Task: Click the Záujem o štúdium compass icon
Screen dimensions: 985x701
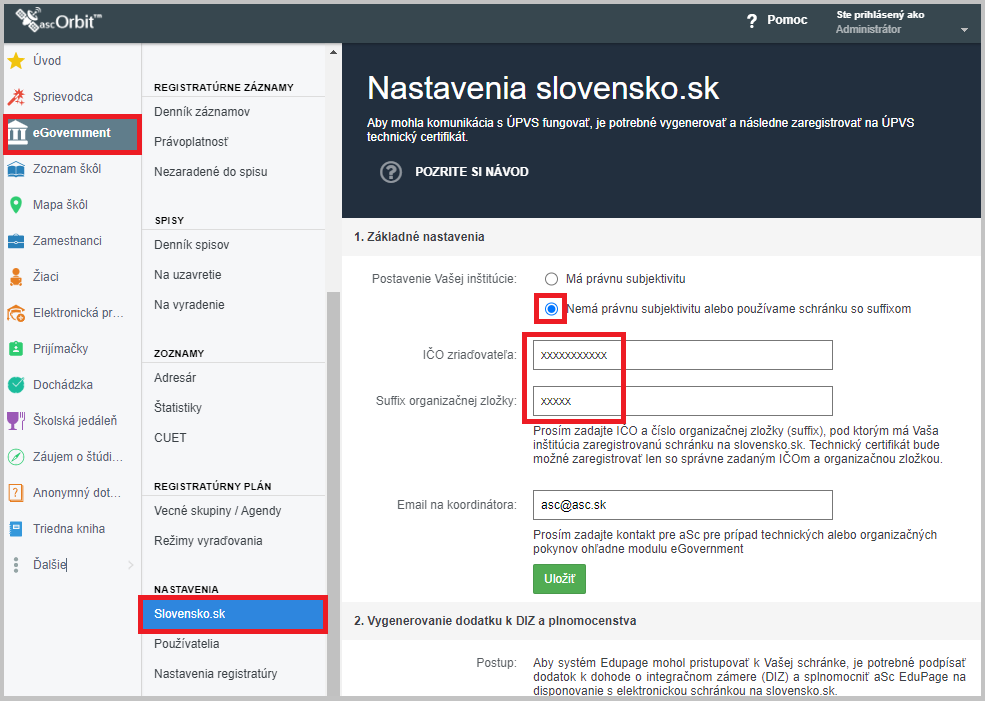Action: [x=16, y=457]
